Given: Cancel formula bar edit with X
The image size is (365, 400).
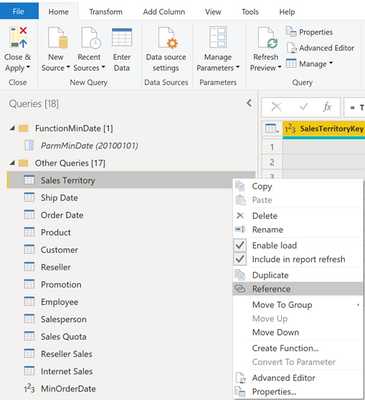Looking at the screenshot, I should click(x=276, y=107).
